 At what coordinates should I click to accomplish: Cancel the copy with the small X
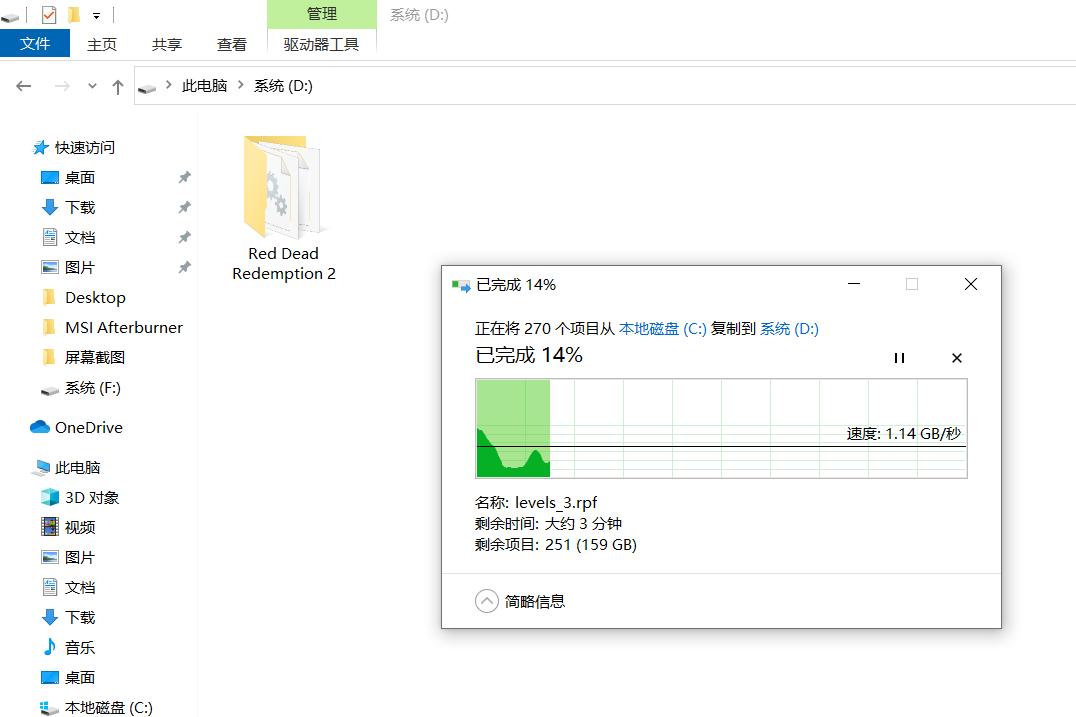point(956,357)
